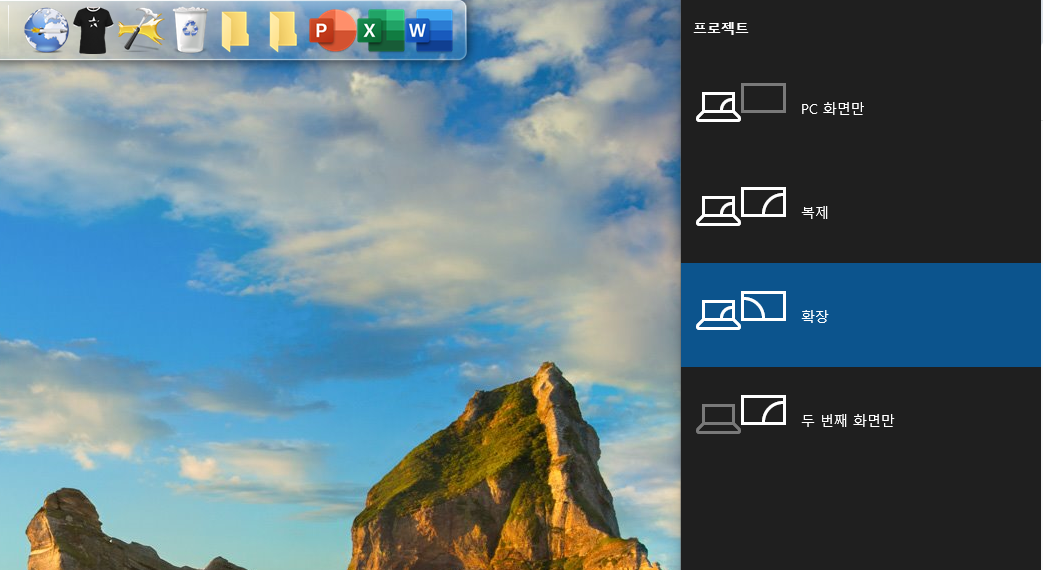This screenshot has width=1043, height=570.
Task: Open the first yellow folder in the dock
Action: click(235, 31)
